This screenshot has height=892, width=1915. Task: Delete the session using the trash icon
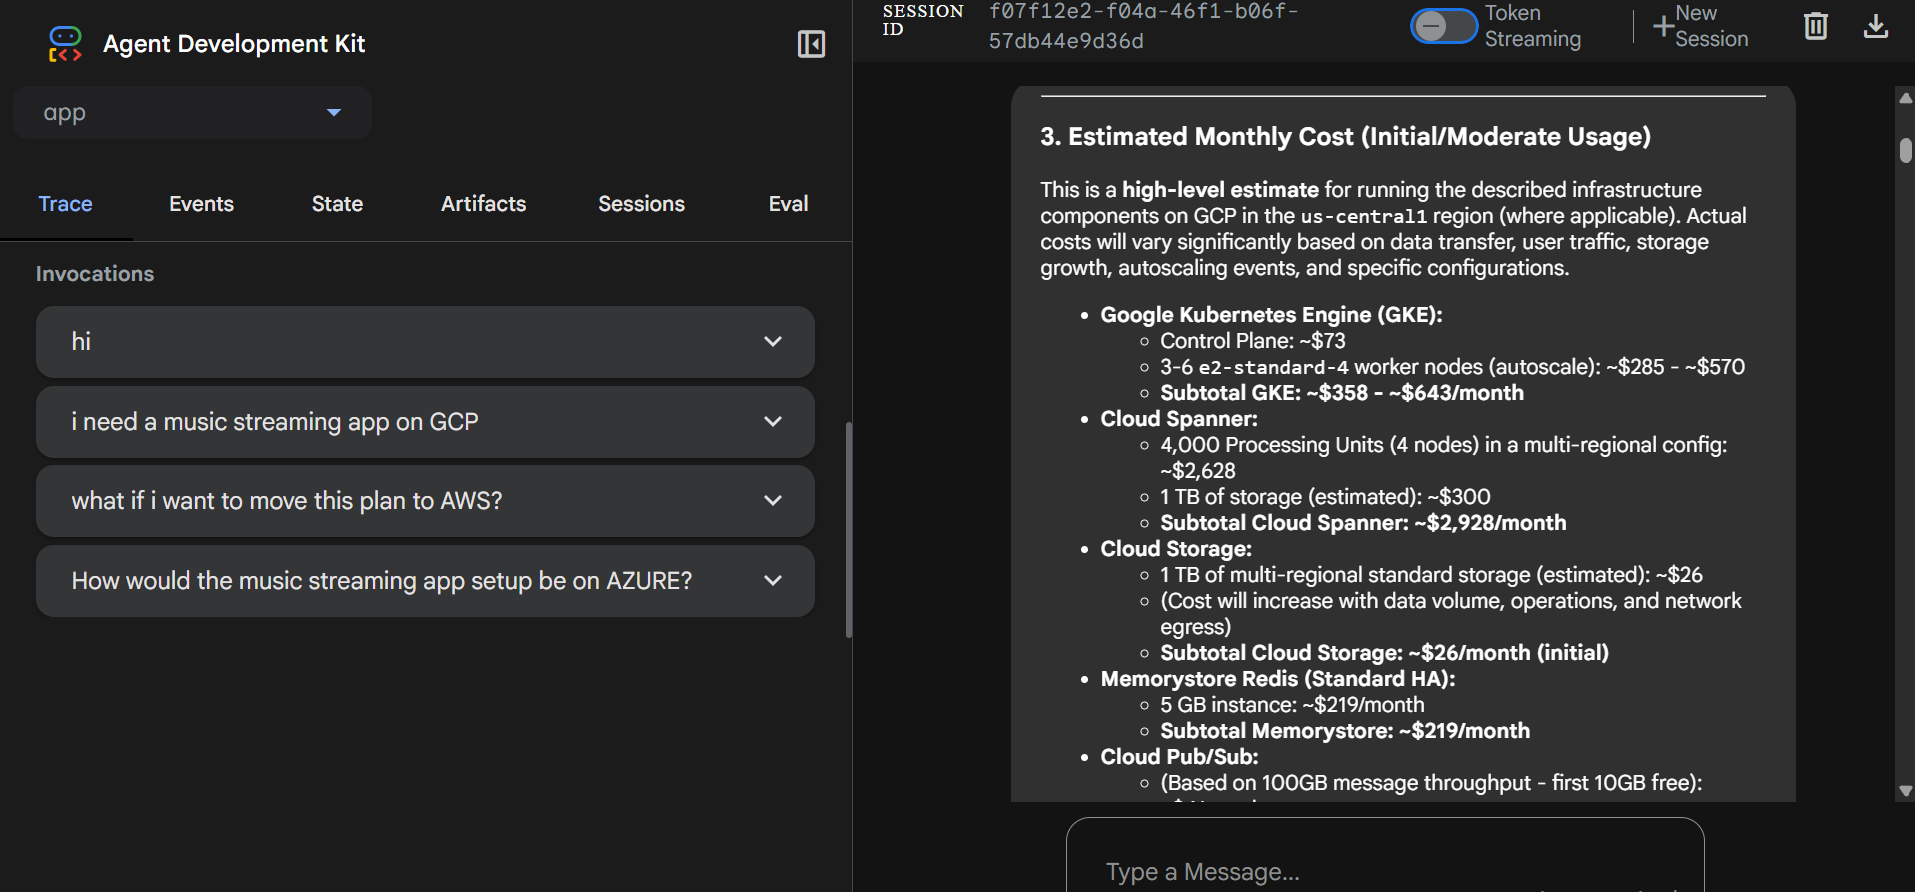click(x=1815, y=26)
